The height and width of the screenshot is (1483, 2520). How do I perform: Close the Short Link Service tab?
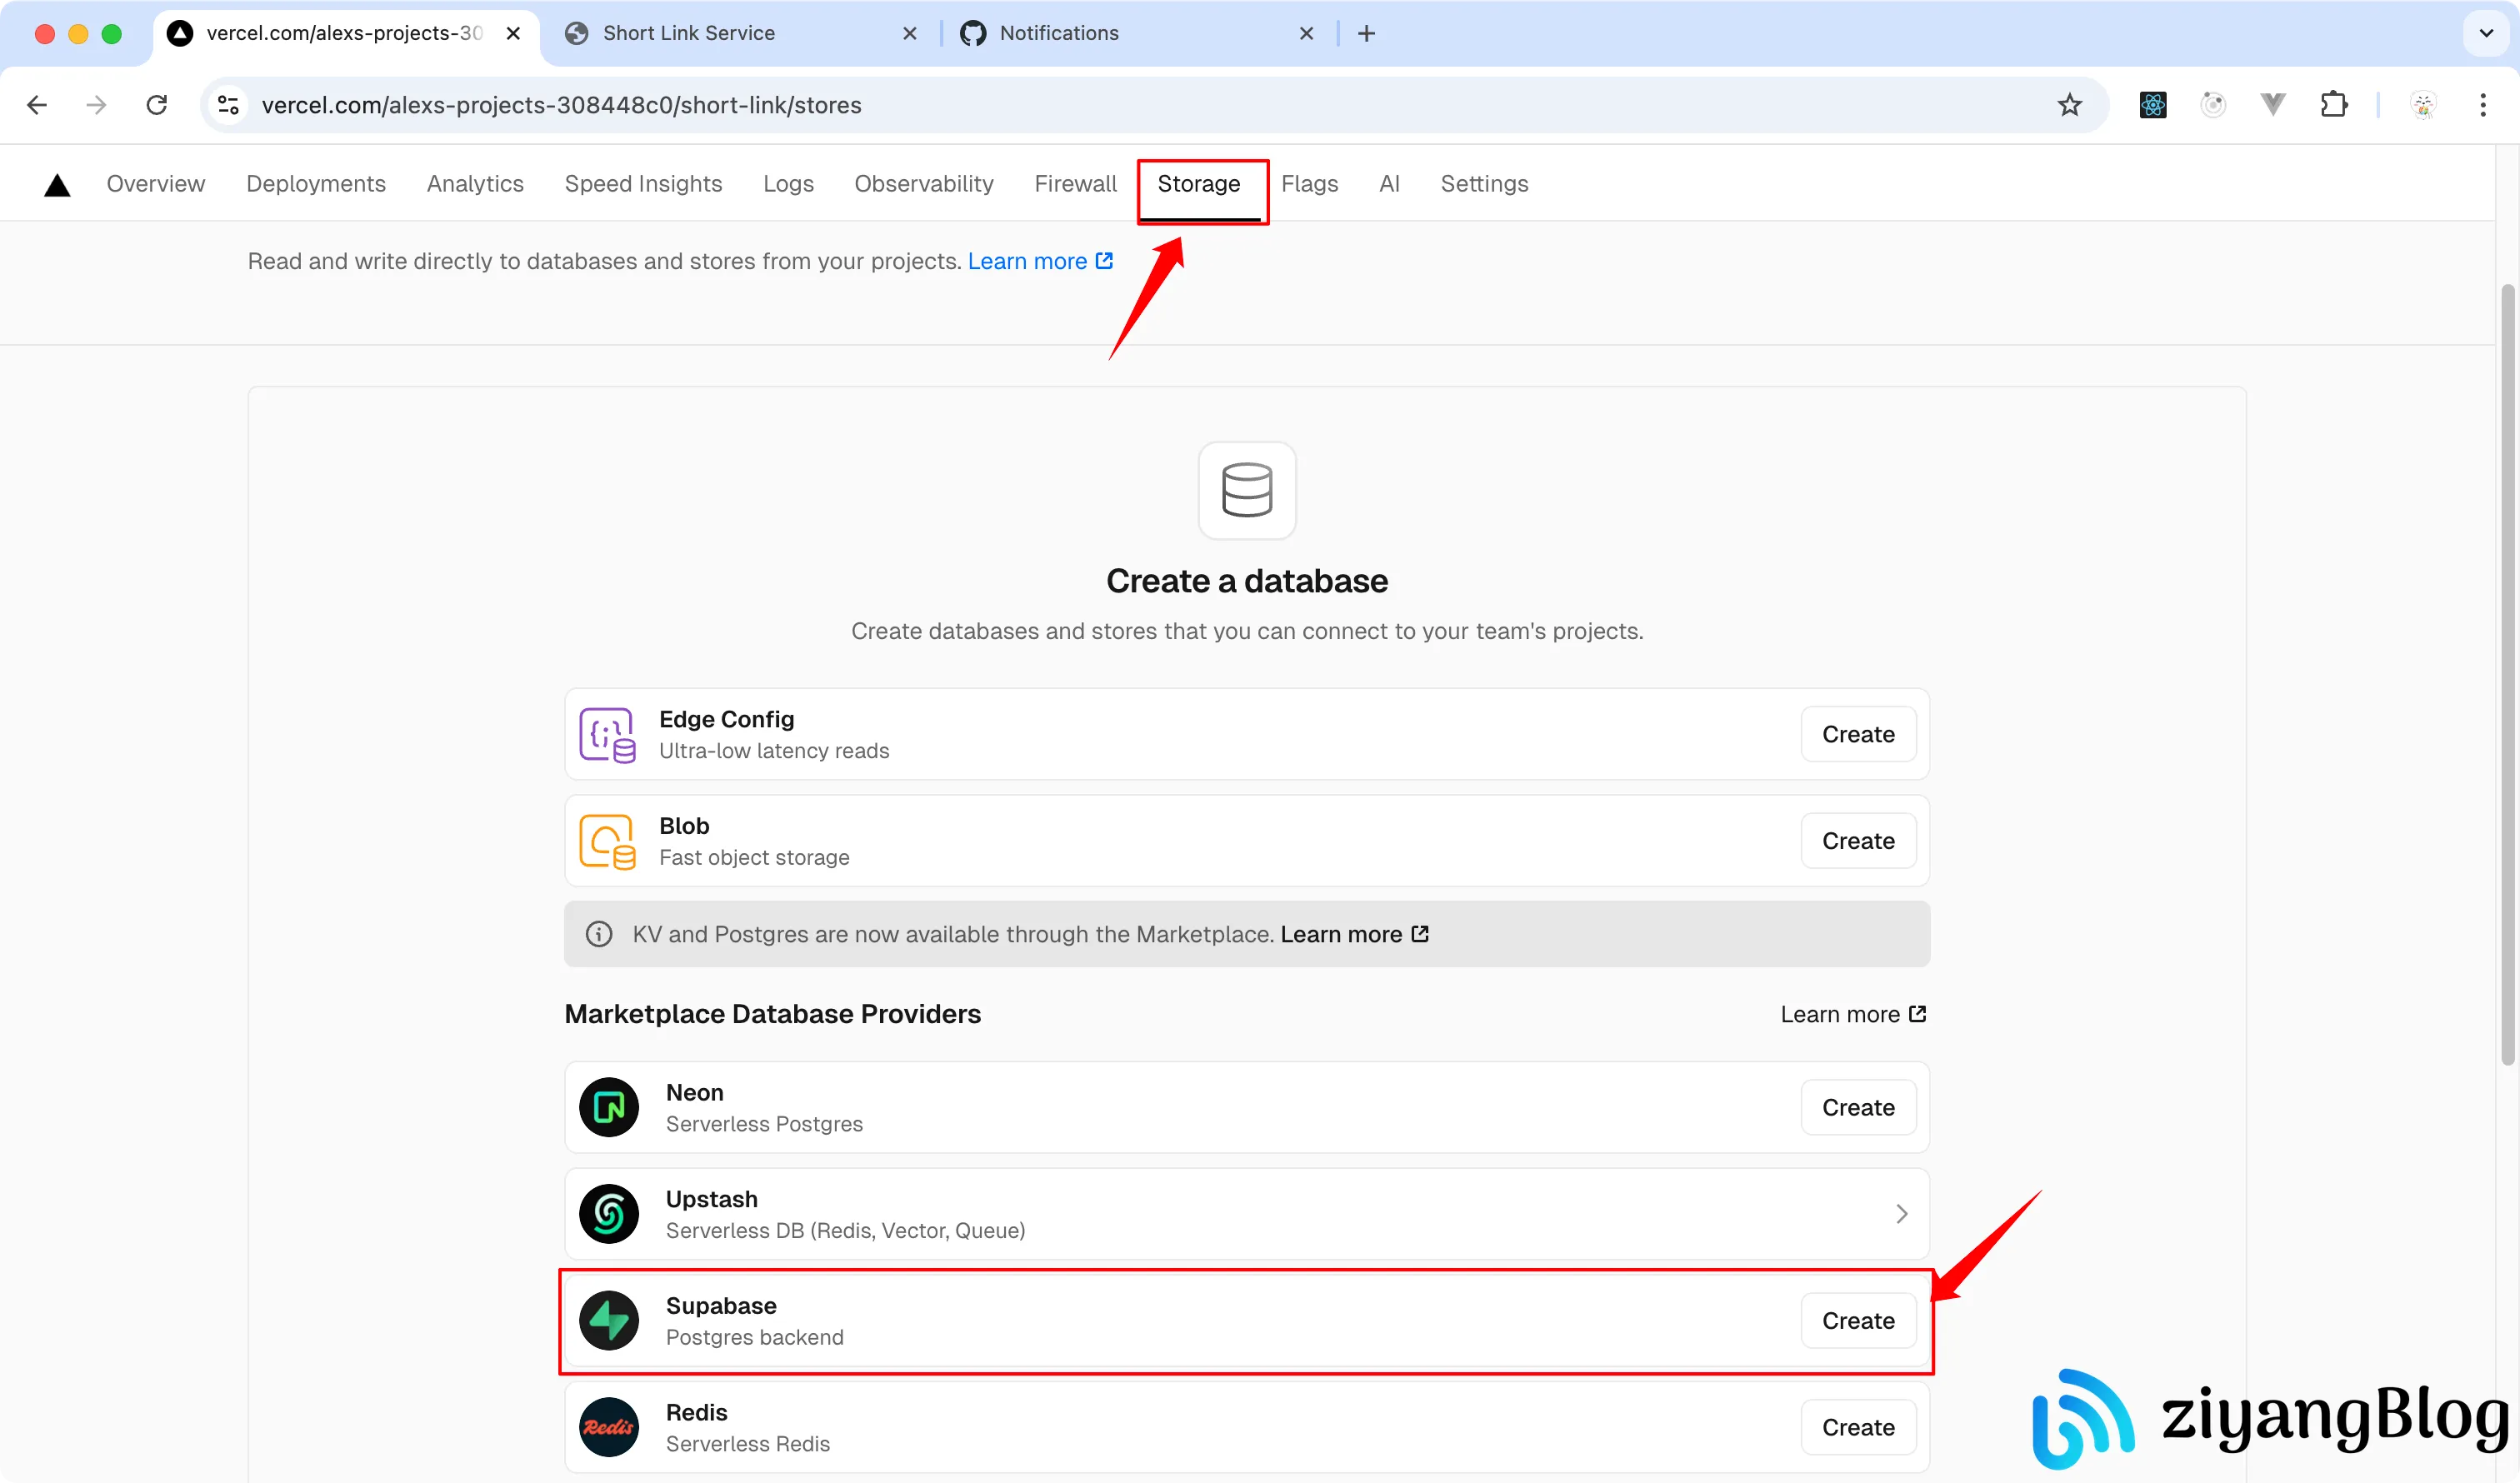pyautogui.click(x=909, y=33)
